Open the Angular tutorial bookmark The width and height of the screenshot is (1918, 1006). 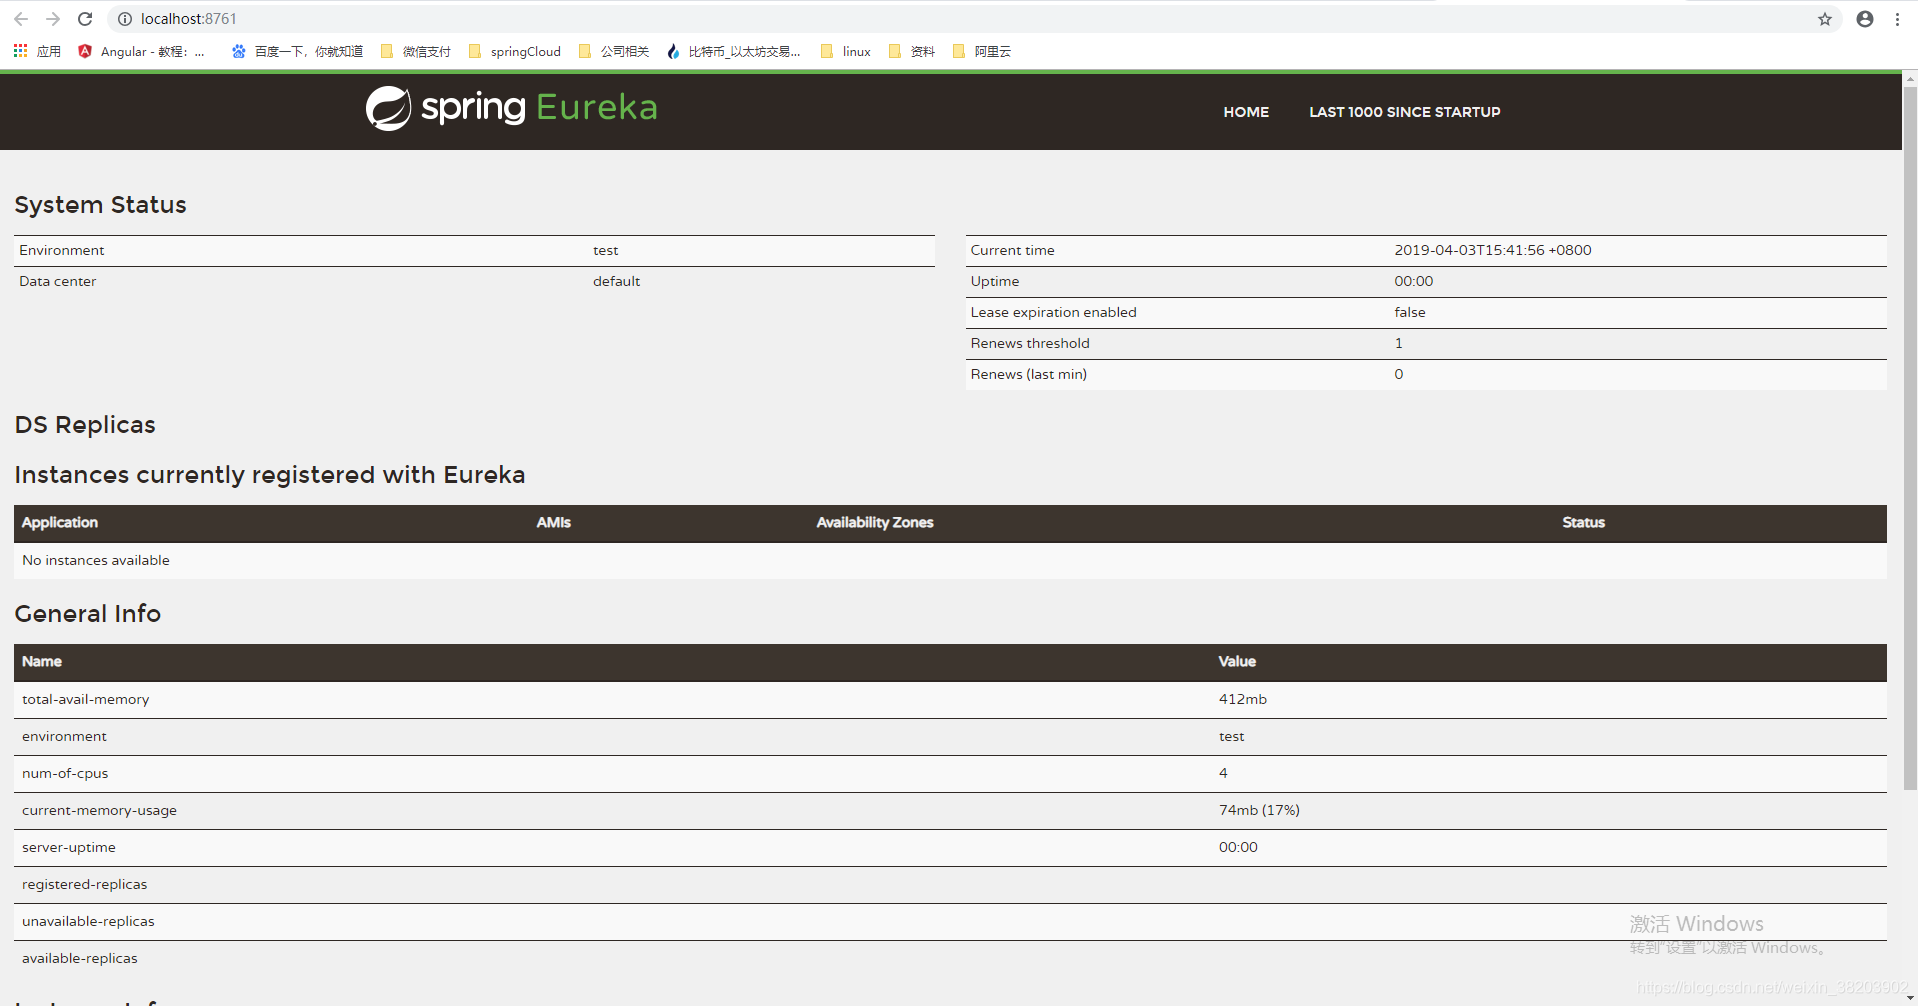[141, 51]
